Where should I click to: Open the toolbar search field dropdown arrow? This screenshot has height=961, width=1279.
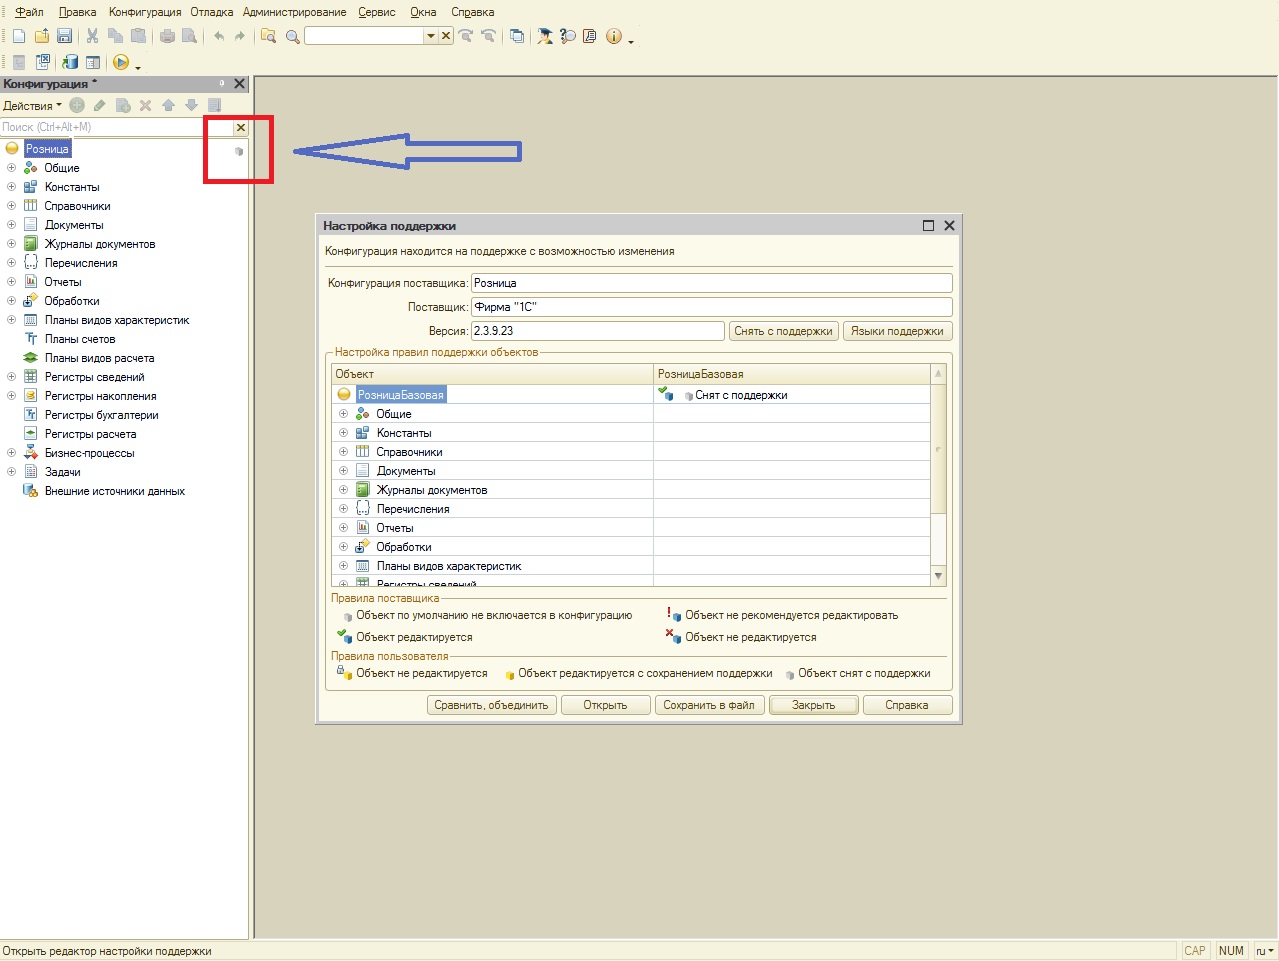(x=431, y=36)
